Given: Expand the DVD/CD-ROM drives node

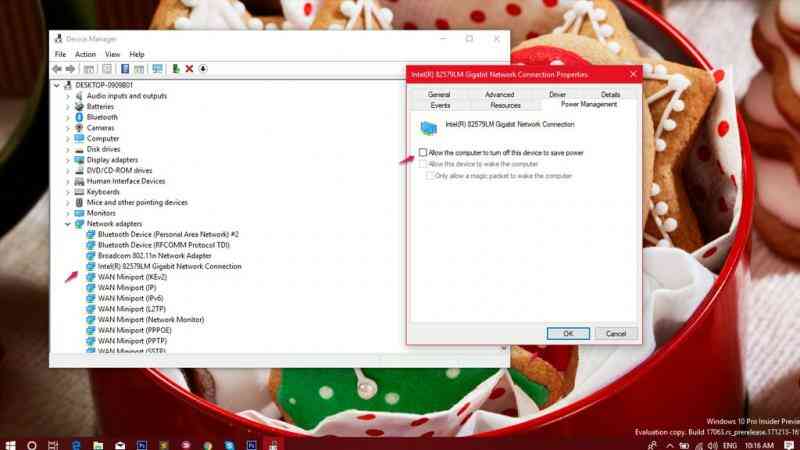Looking at the screenshot, I should pos(68,170).
